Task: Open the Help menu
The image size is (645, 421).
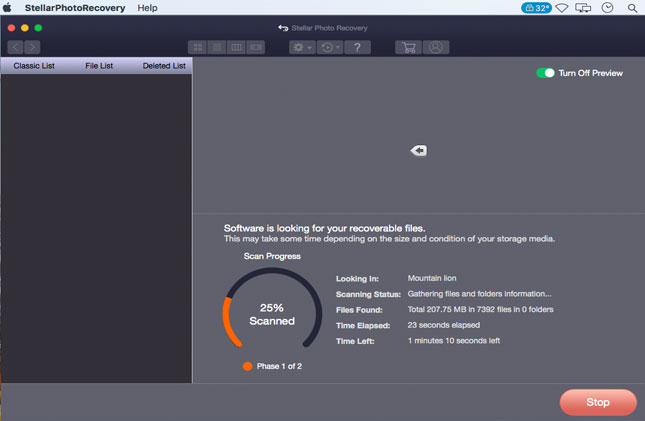Action: coord(147,8)
